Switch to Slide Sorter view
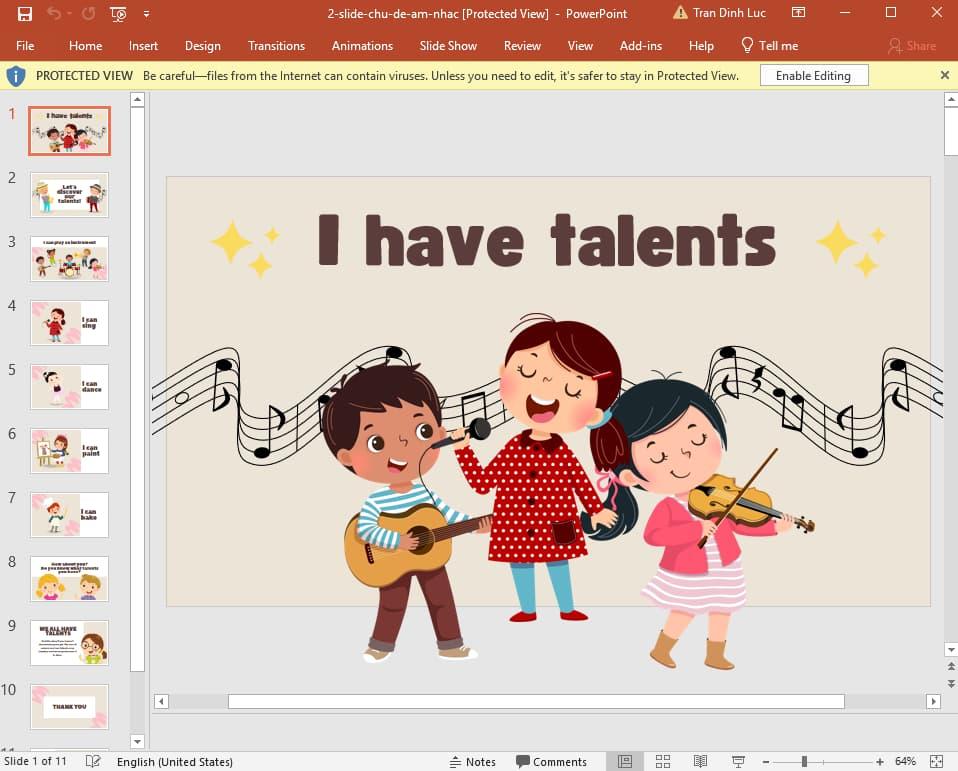The height and width of the screenshot is (771, 958). click(662, 761)
